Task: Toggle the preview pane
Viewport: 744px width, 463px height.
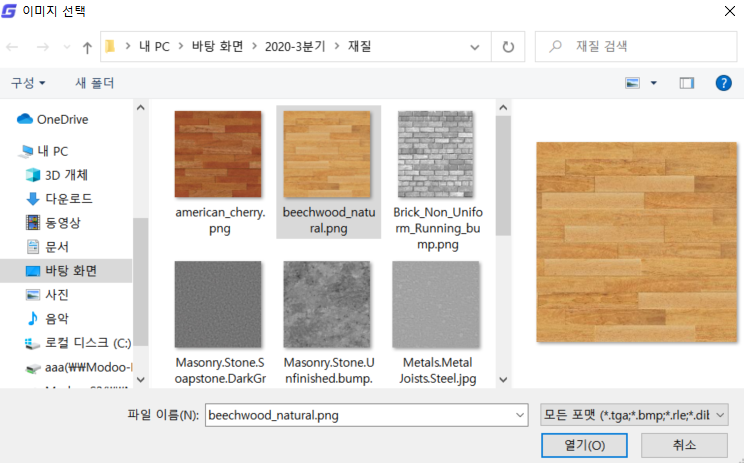Action: click(x=687, y=83)
